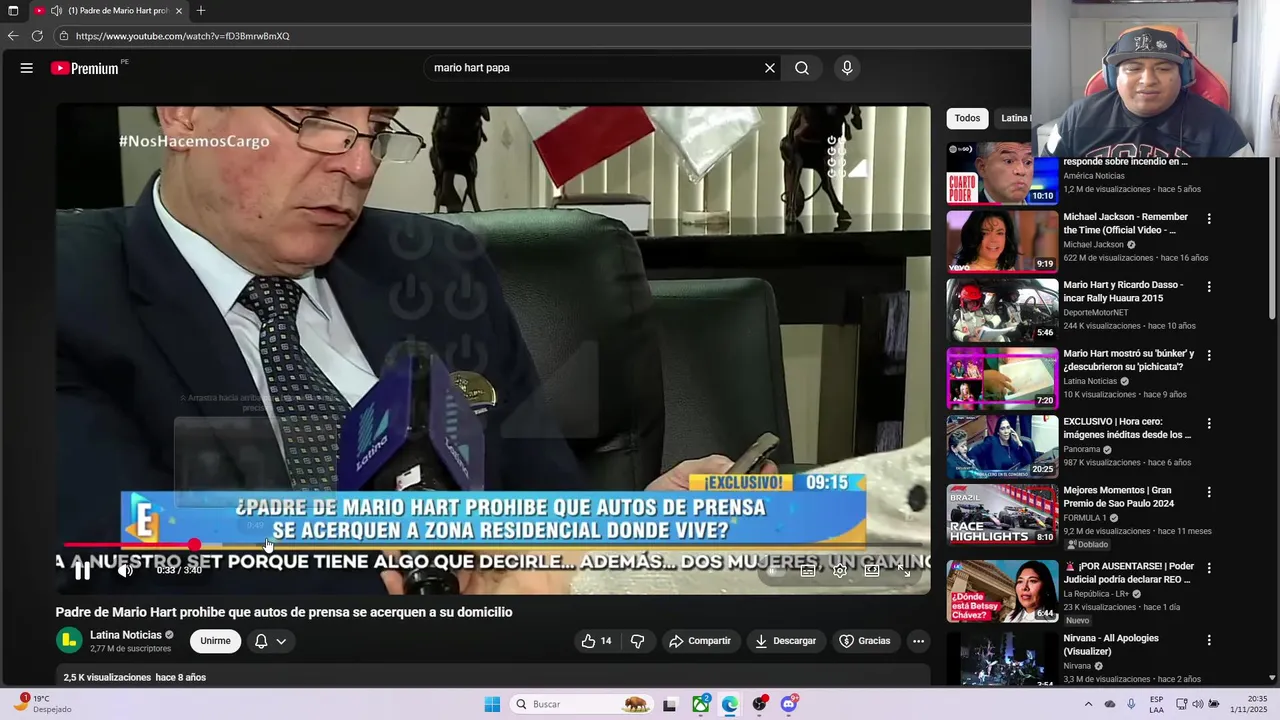Screen dimensions: 1280x720
Task: Click the browser URL address bar
Action: 540,36
